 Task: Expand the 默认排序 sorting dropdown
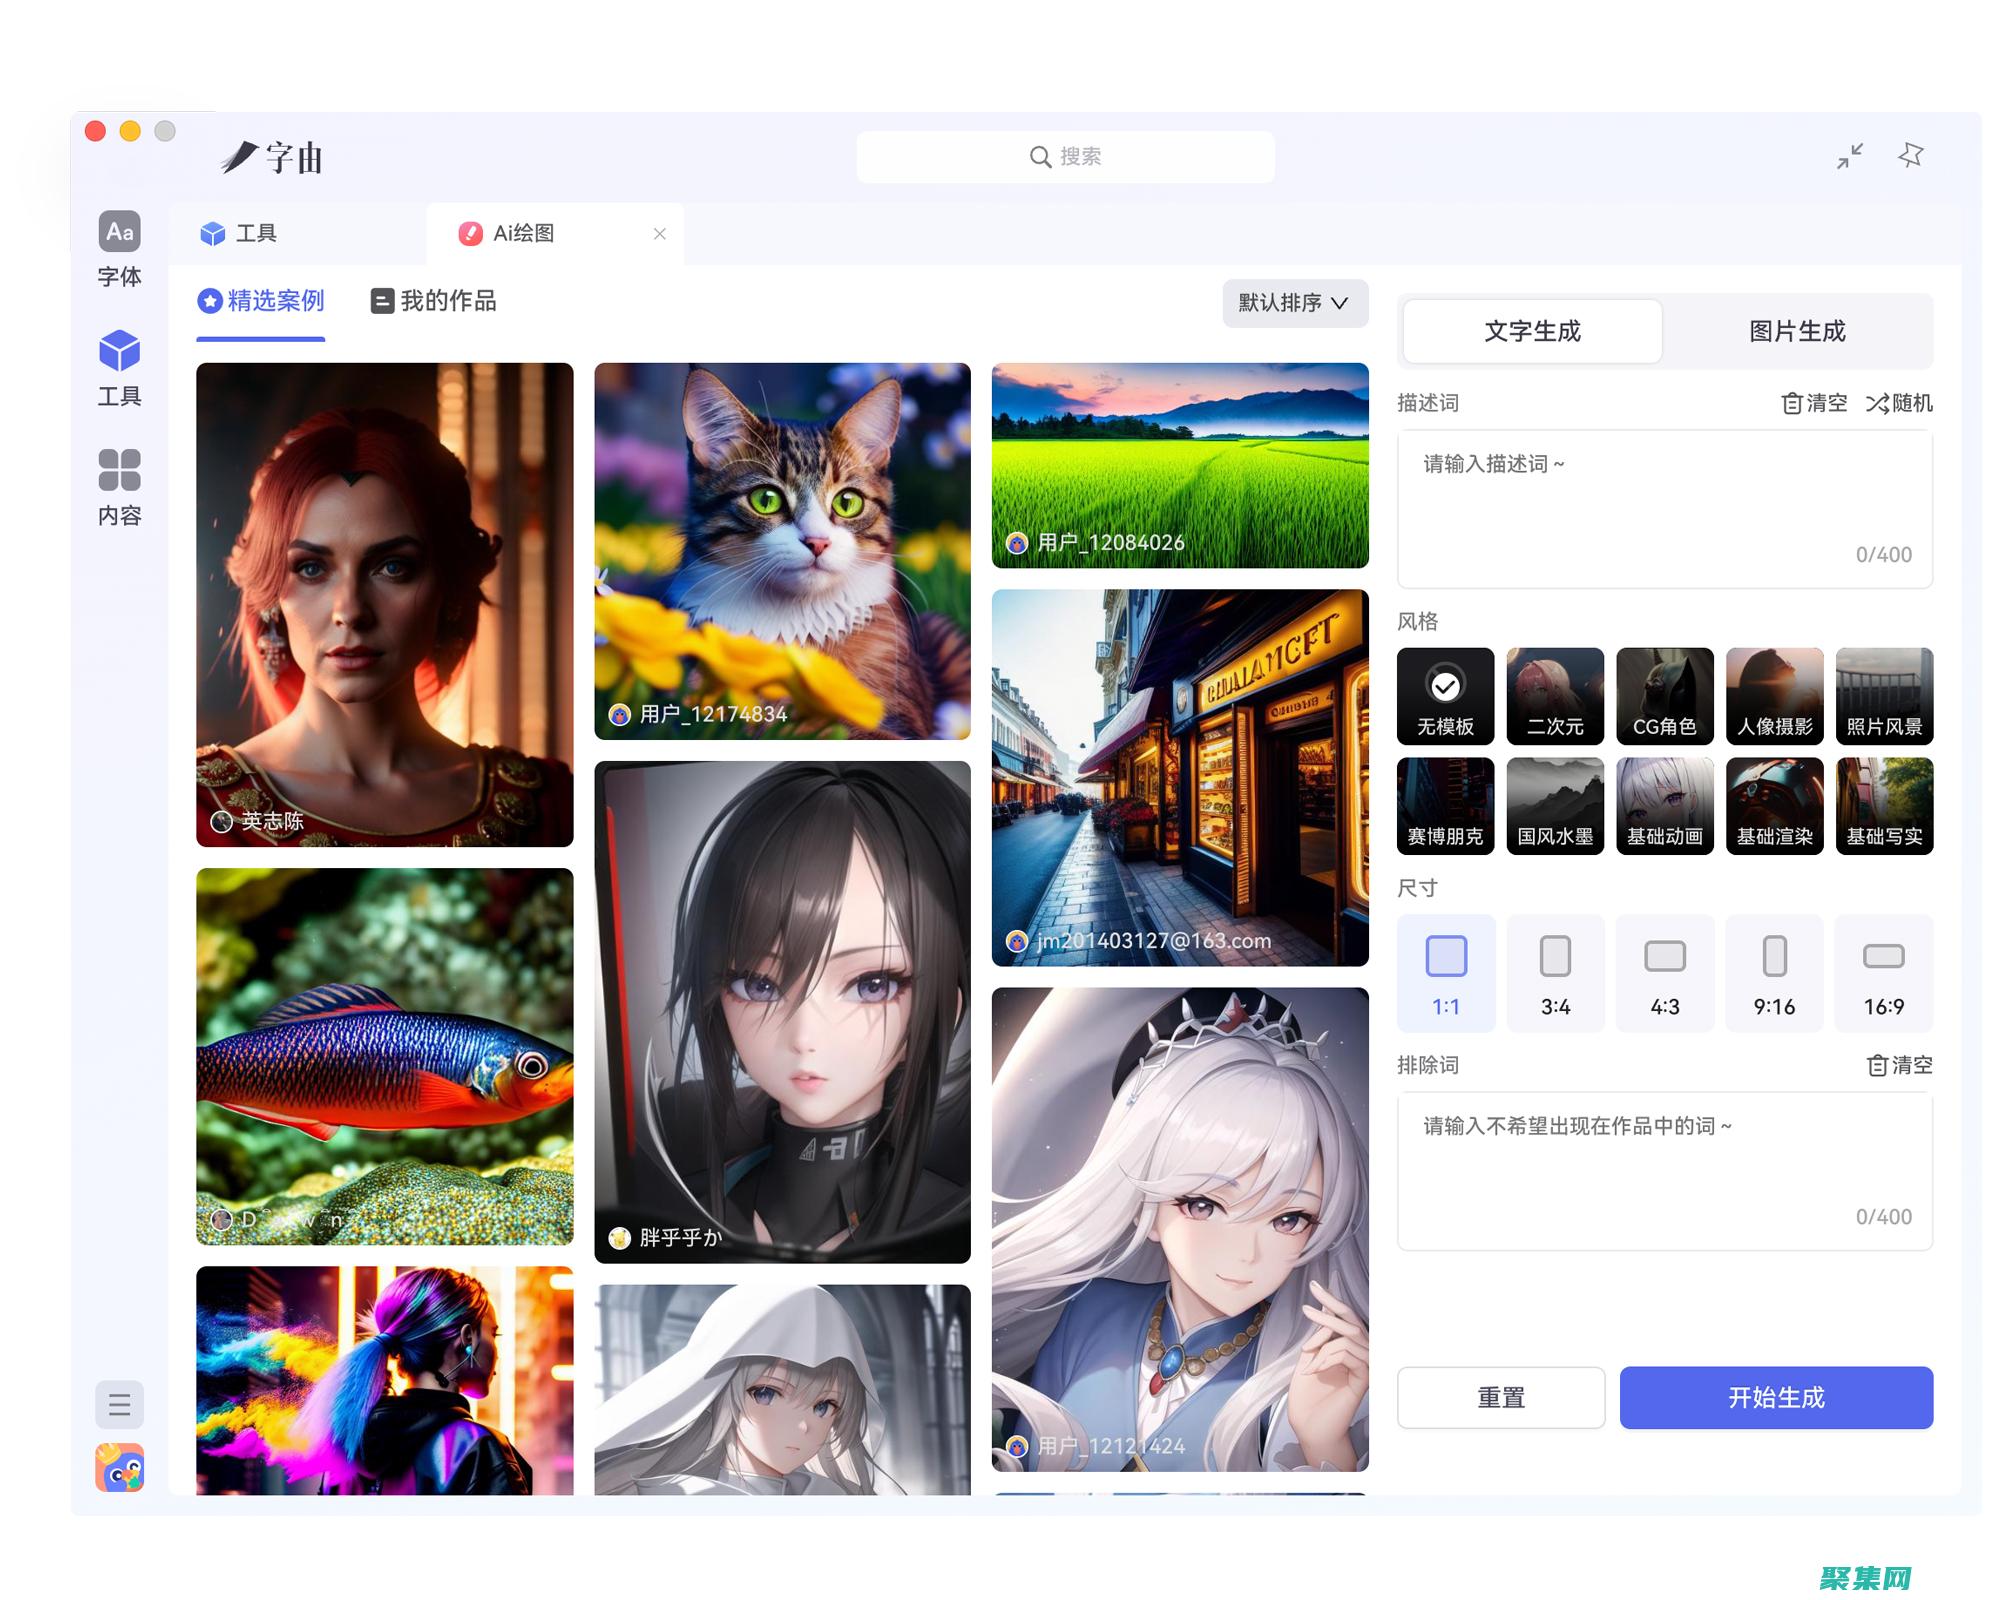(x=1294, y=302)
